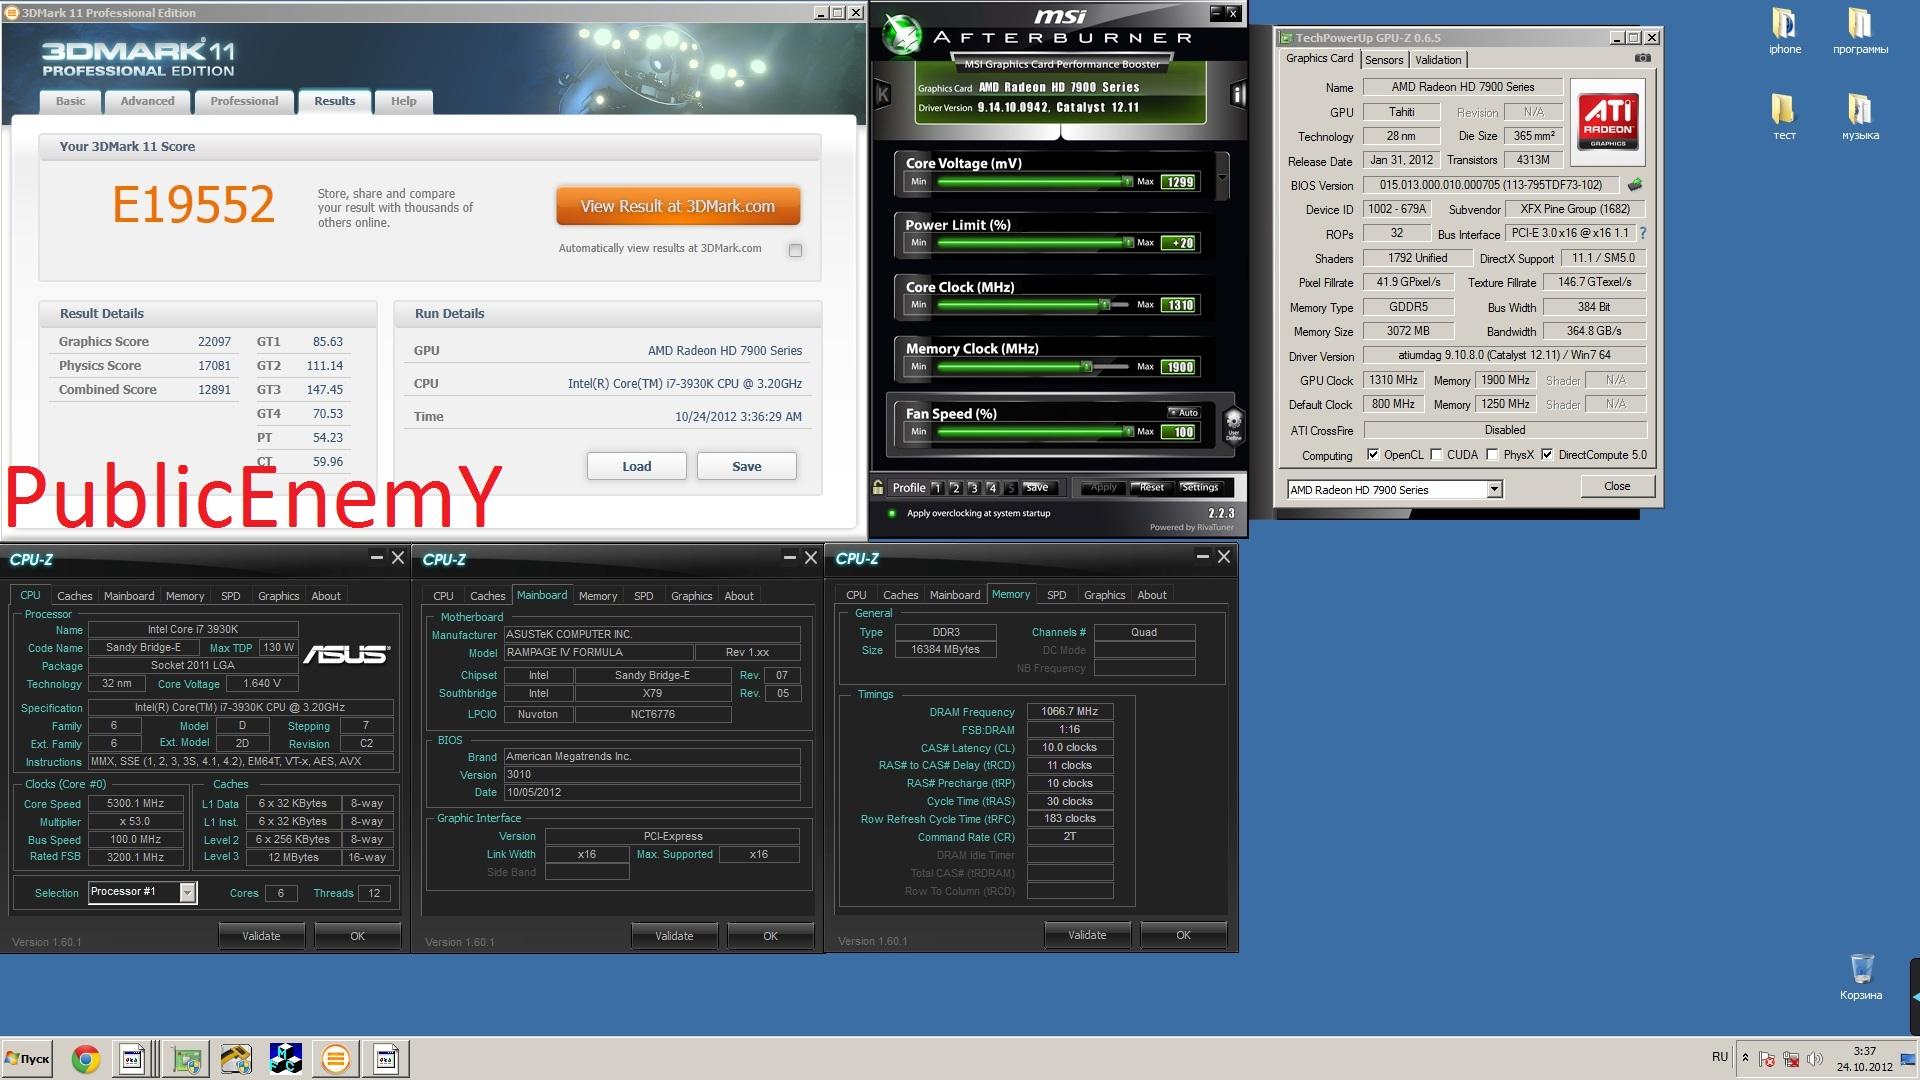Click the Пуск start button
The image size is (1920, 1080).
(28, 1059)
